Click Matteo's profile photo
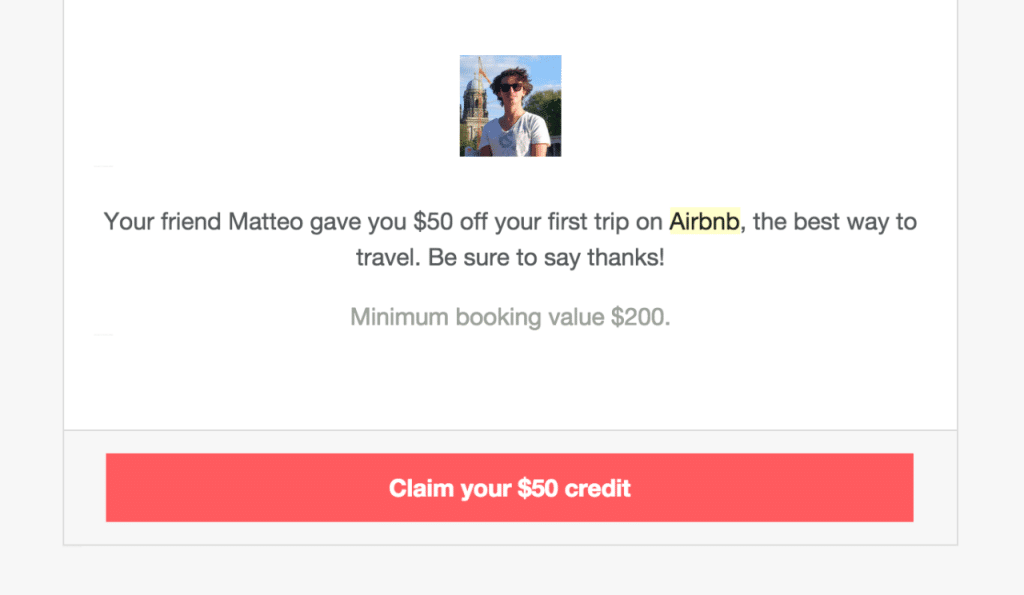Screen dimensions: 1024x595 (x=510, y=106)
